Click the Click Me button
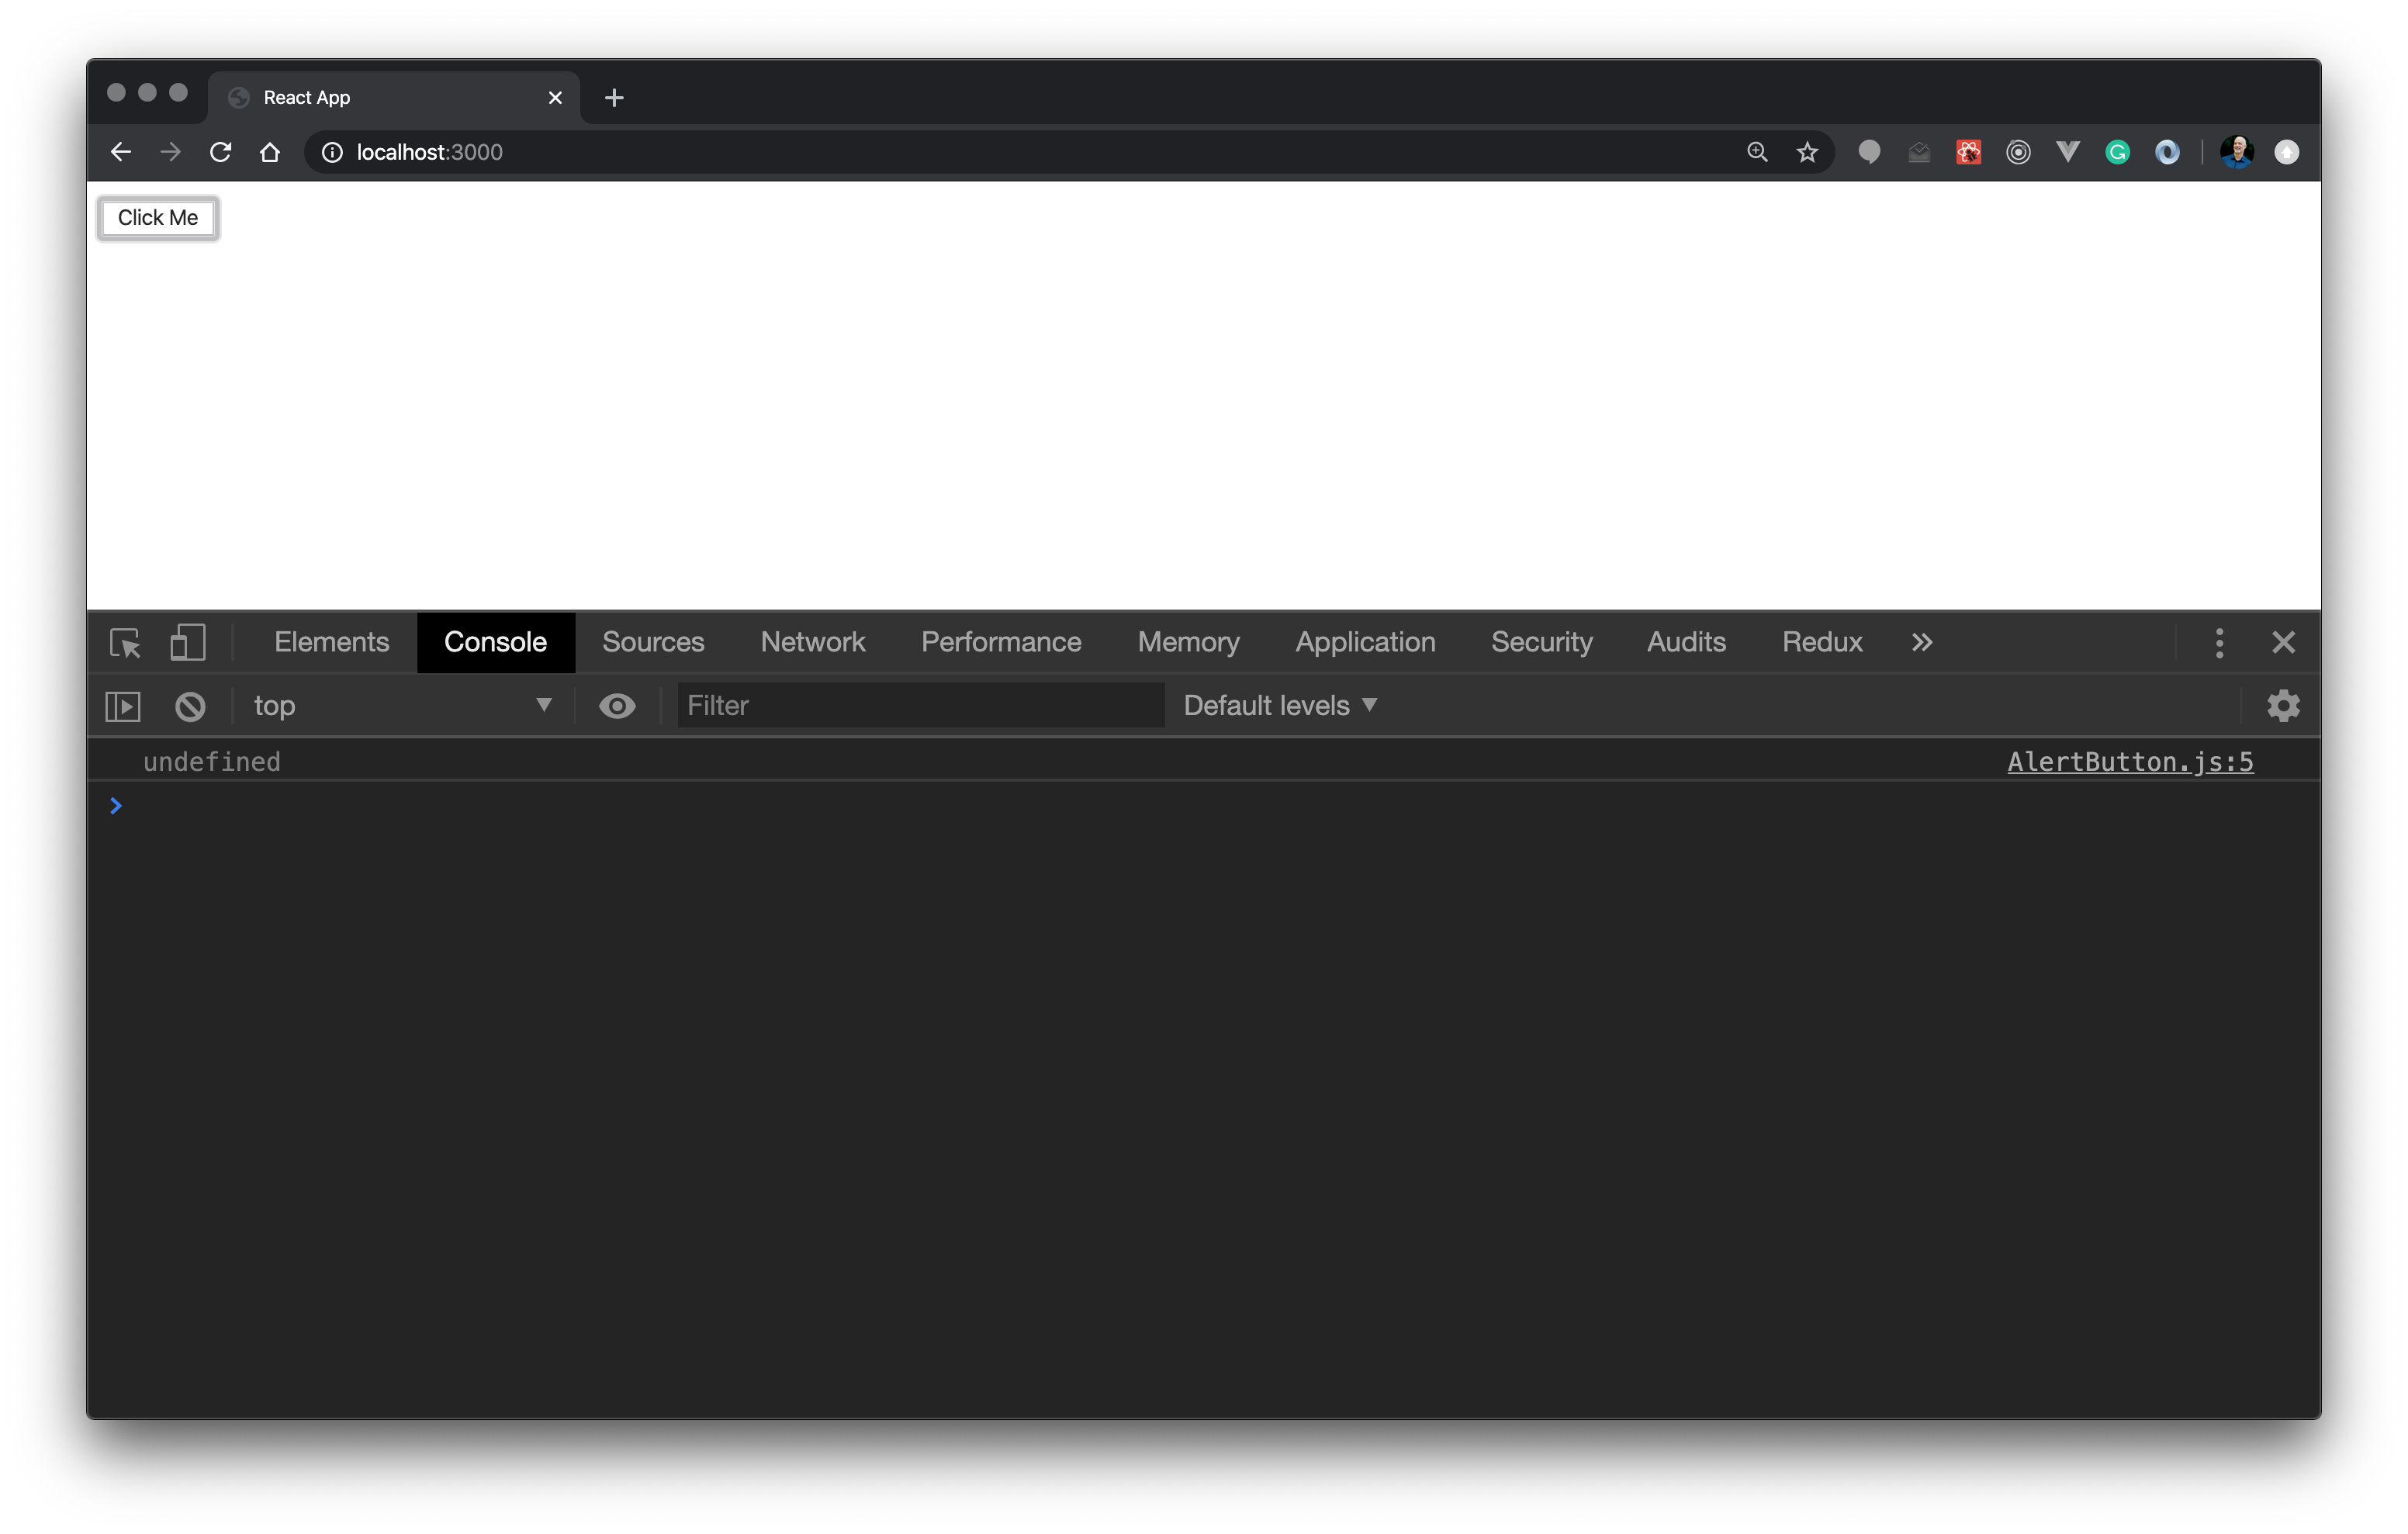Screen dimensions: 2408x1534 point(158,218)
